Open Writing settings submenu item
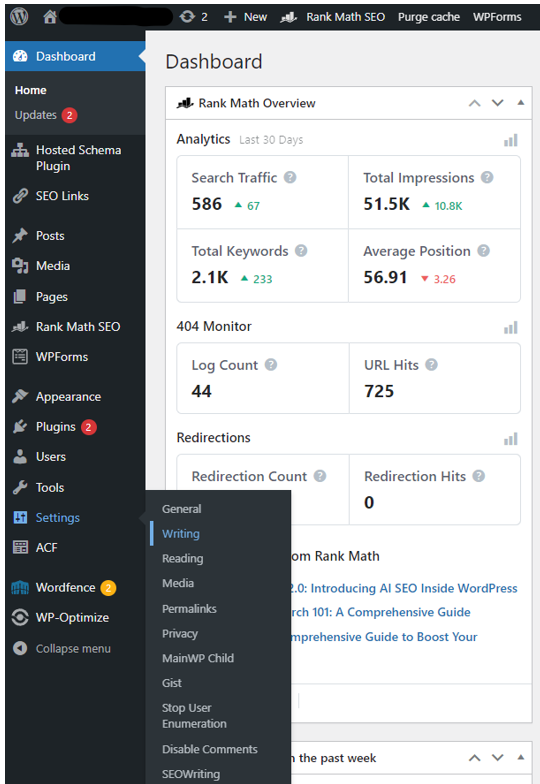 (x=181, y=534)
